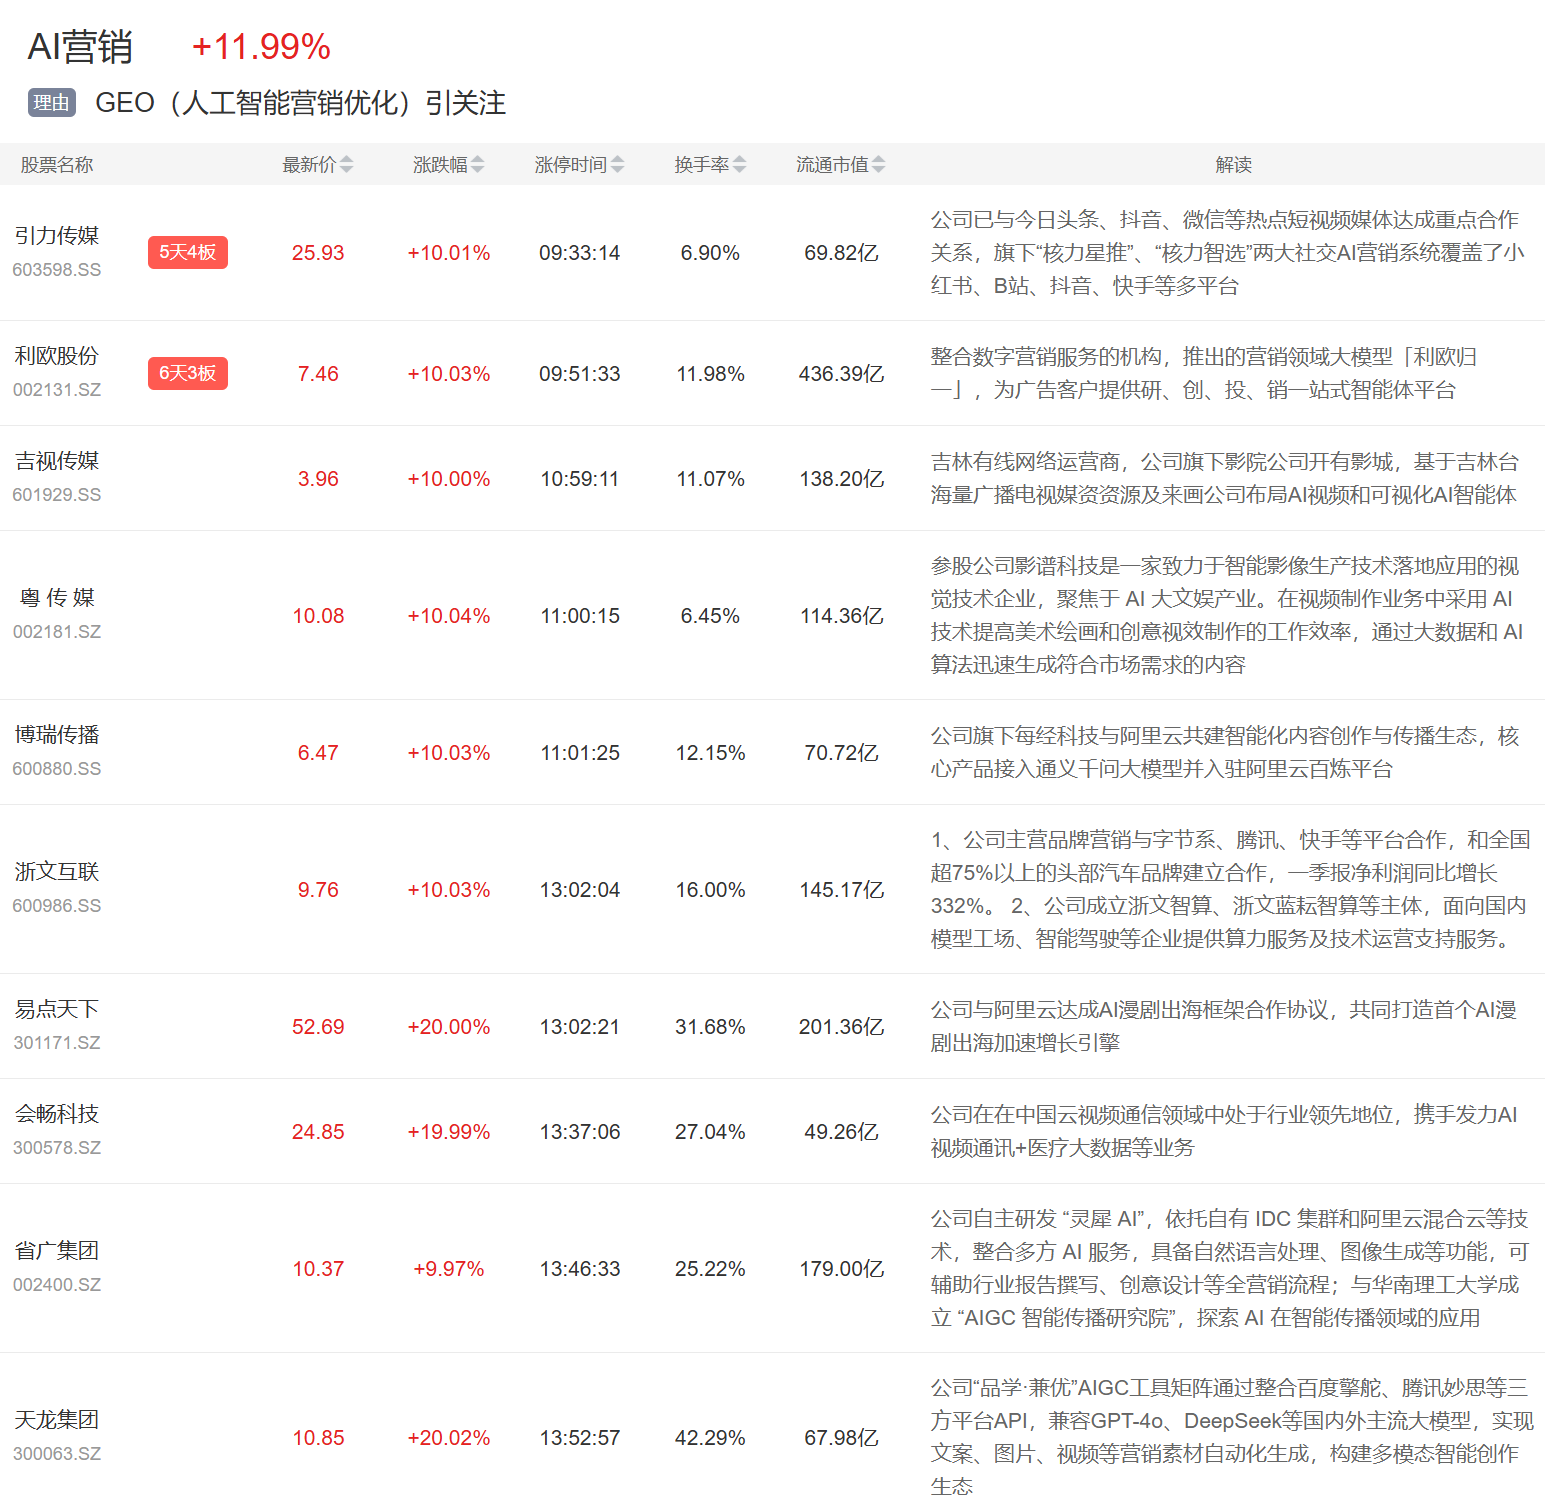
Task: Click the 理由 tag badge
Action: [x=52, y=103]
